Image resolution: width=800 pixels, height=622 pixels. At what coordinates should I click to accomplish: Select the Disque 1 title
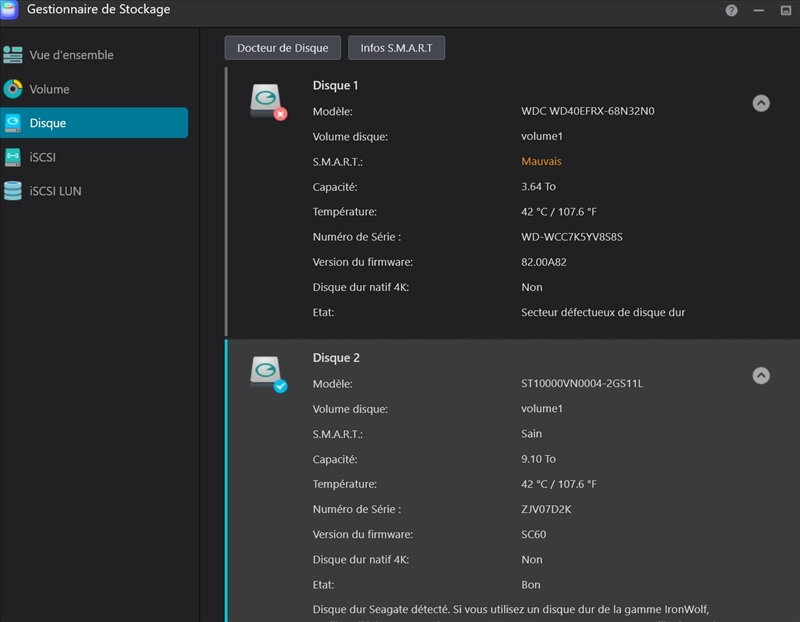tap(335, 86)
